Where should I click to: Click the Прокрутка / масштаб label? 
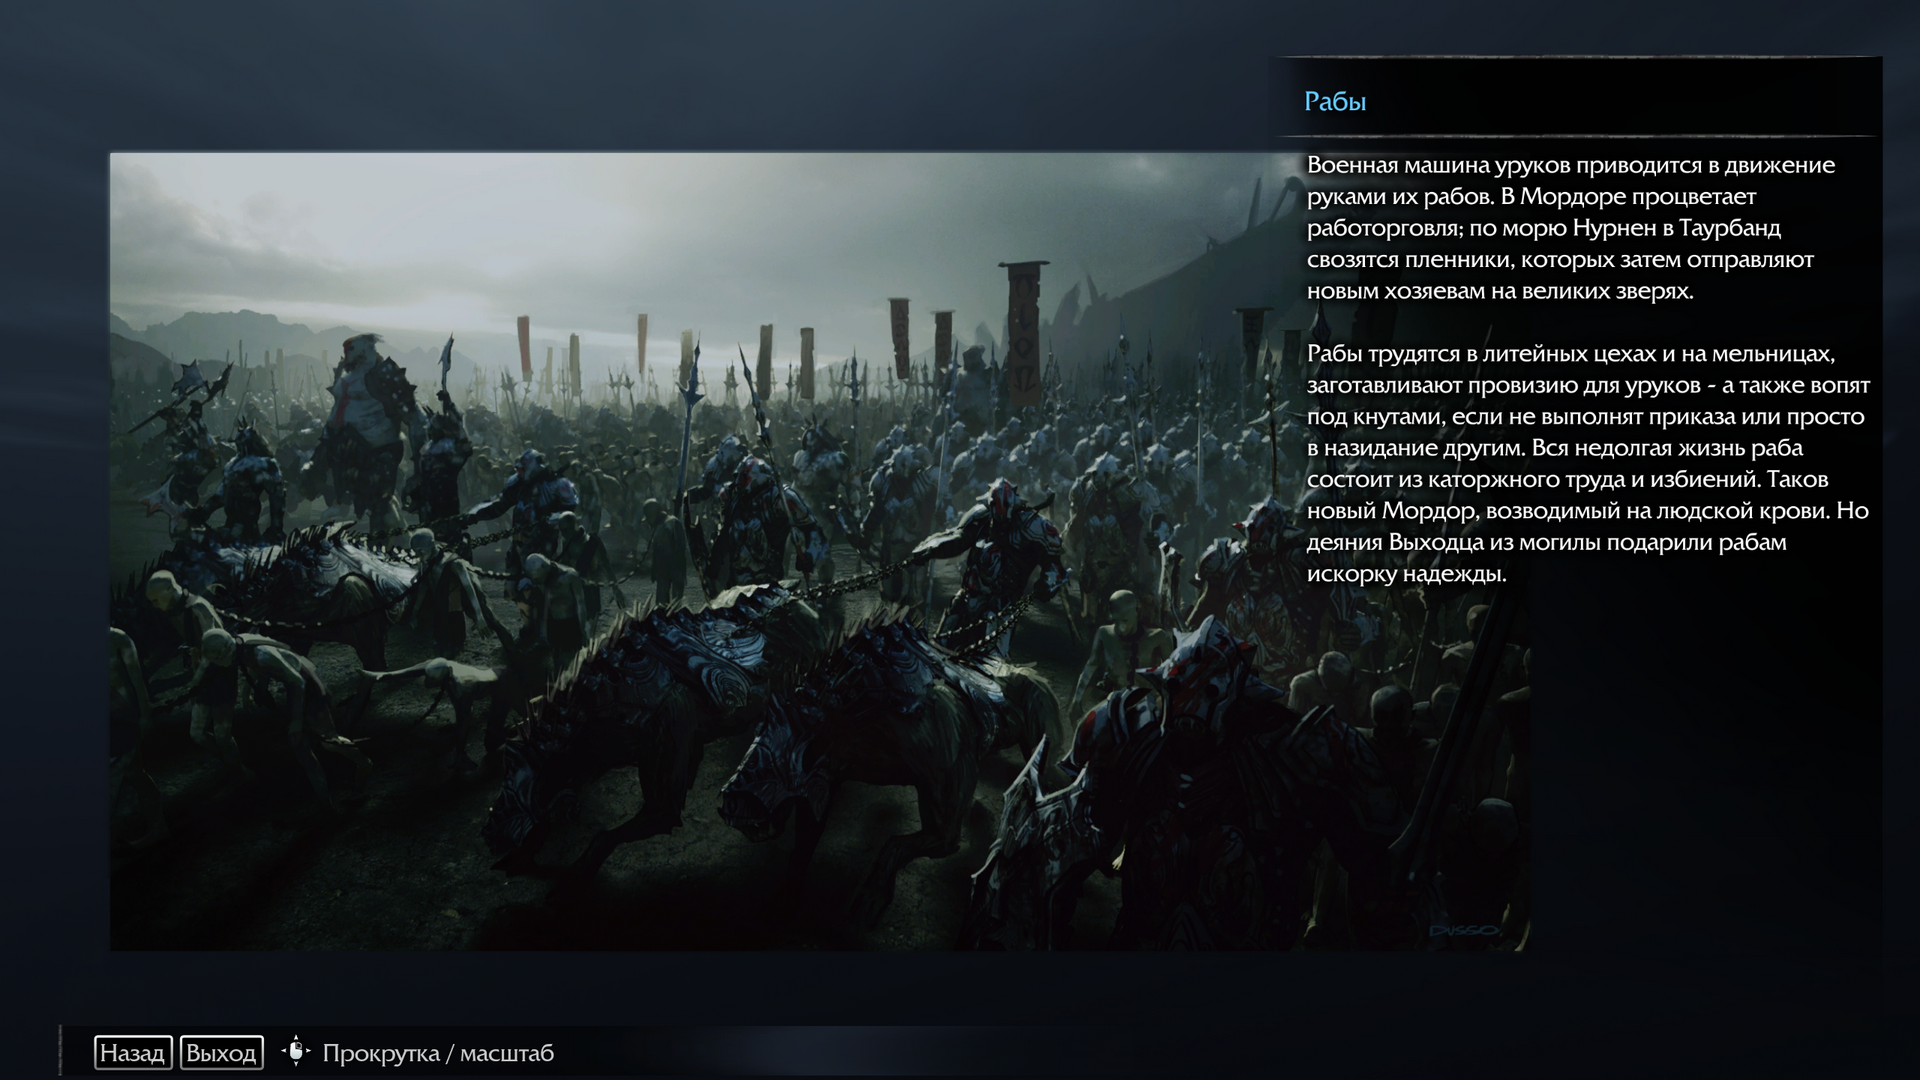click(x=438, y=1053)
